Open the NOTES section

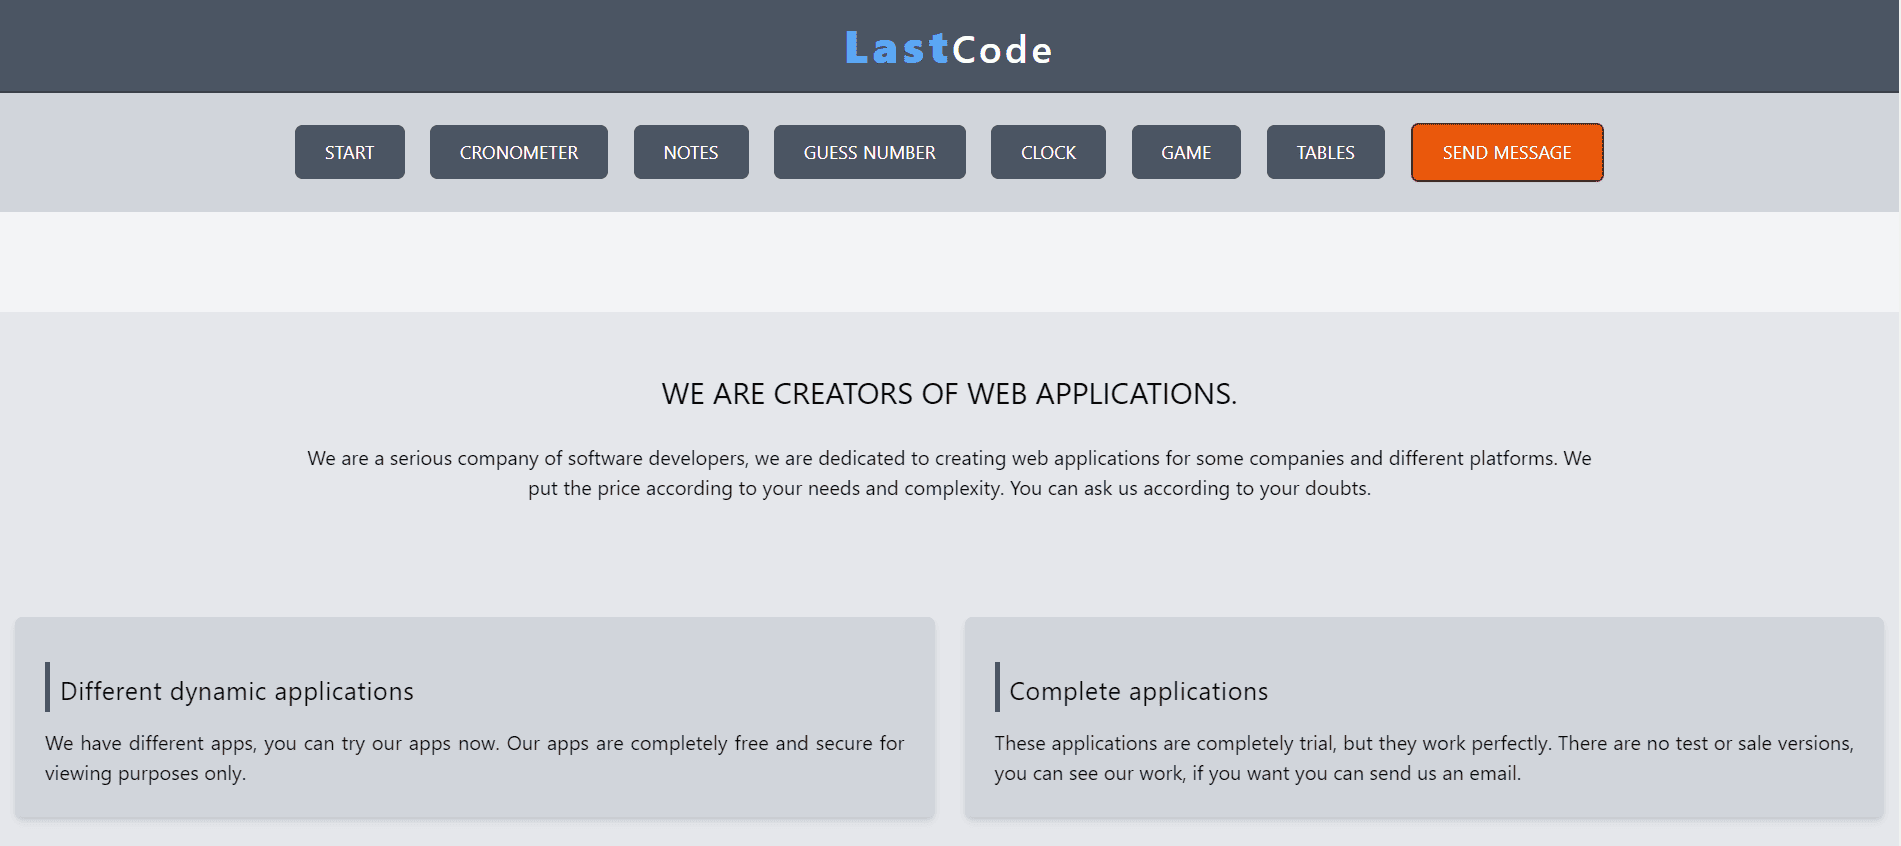coord(690,152)
